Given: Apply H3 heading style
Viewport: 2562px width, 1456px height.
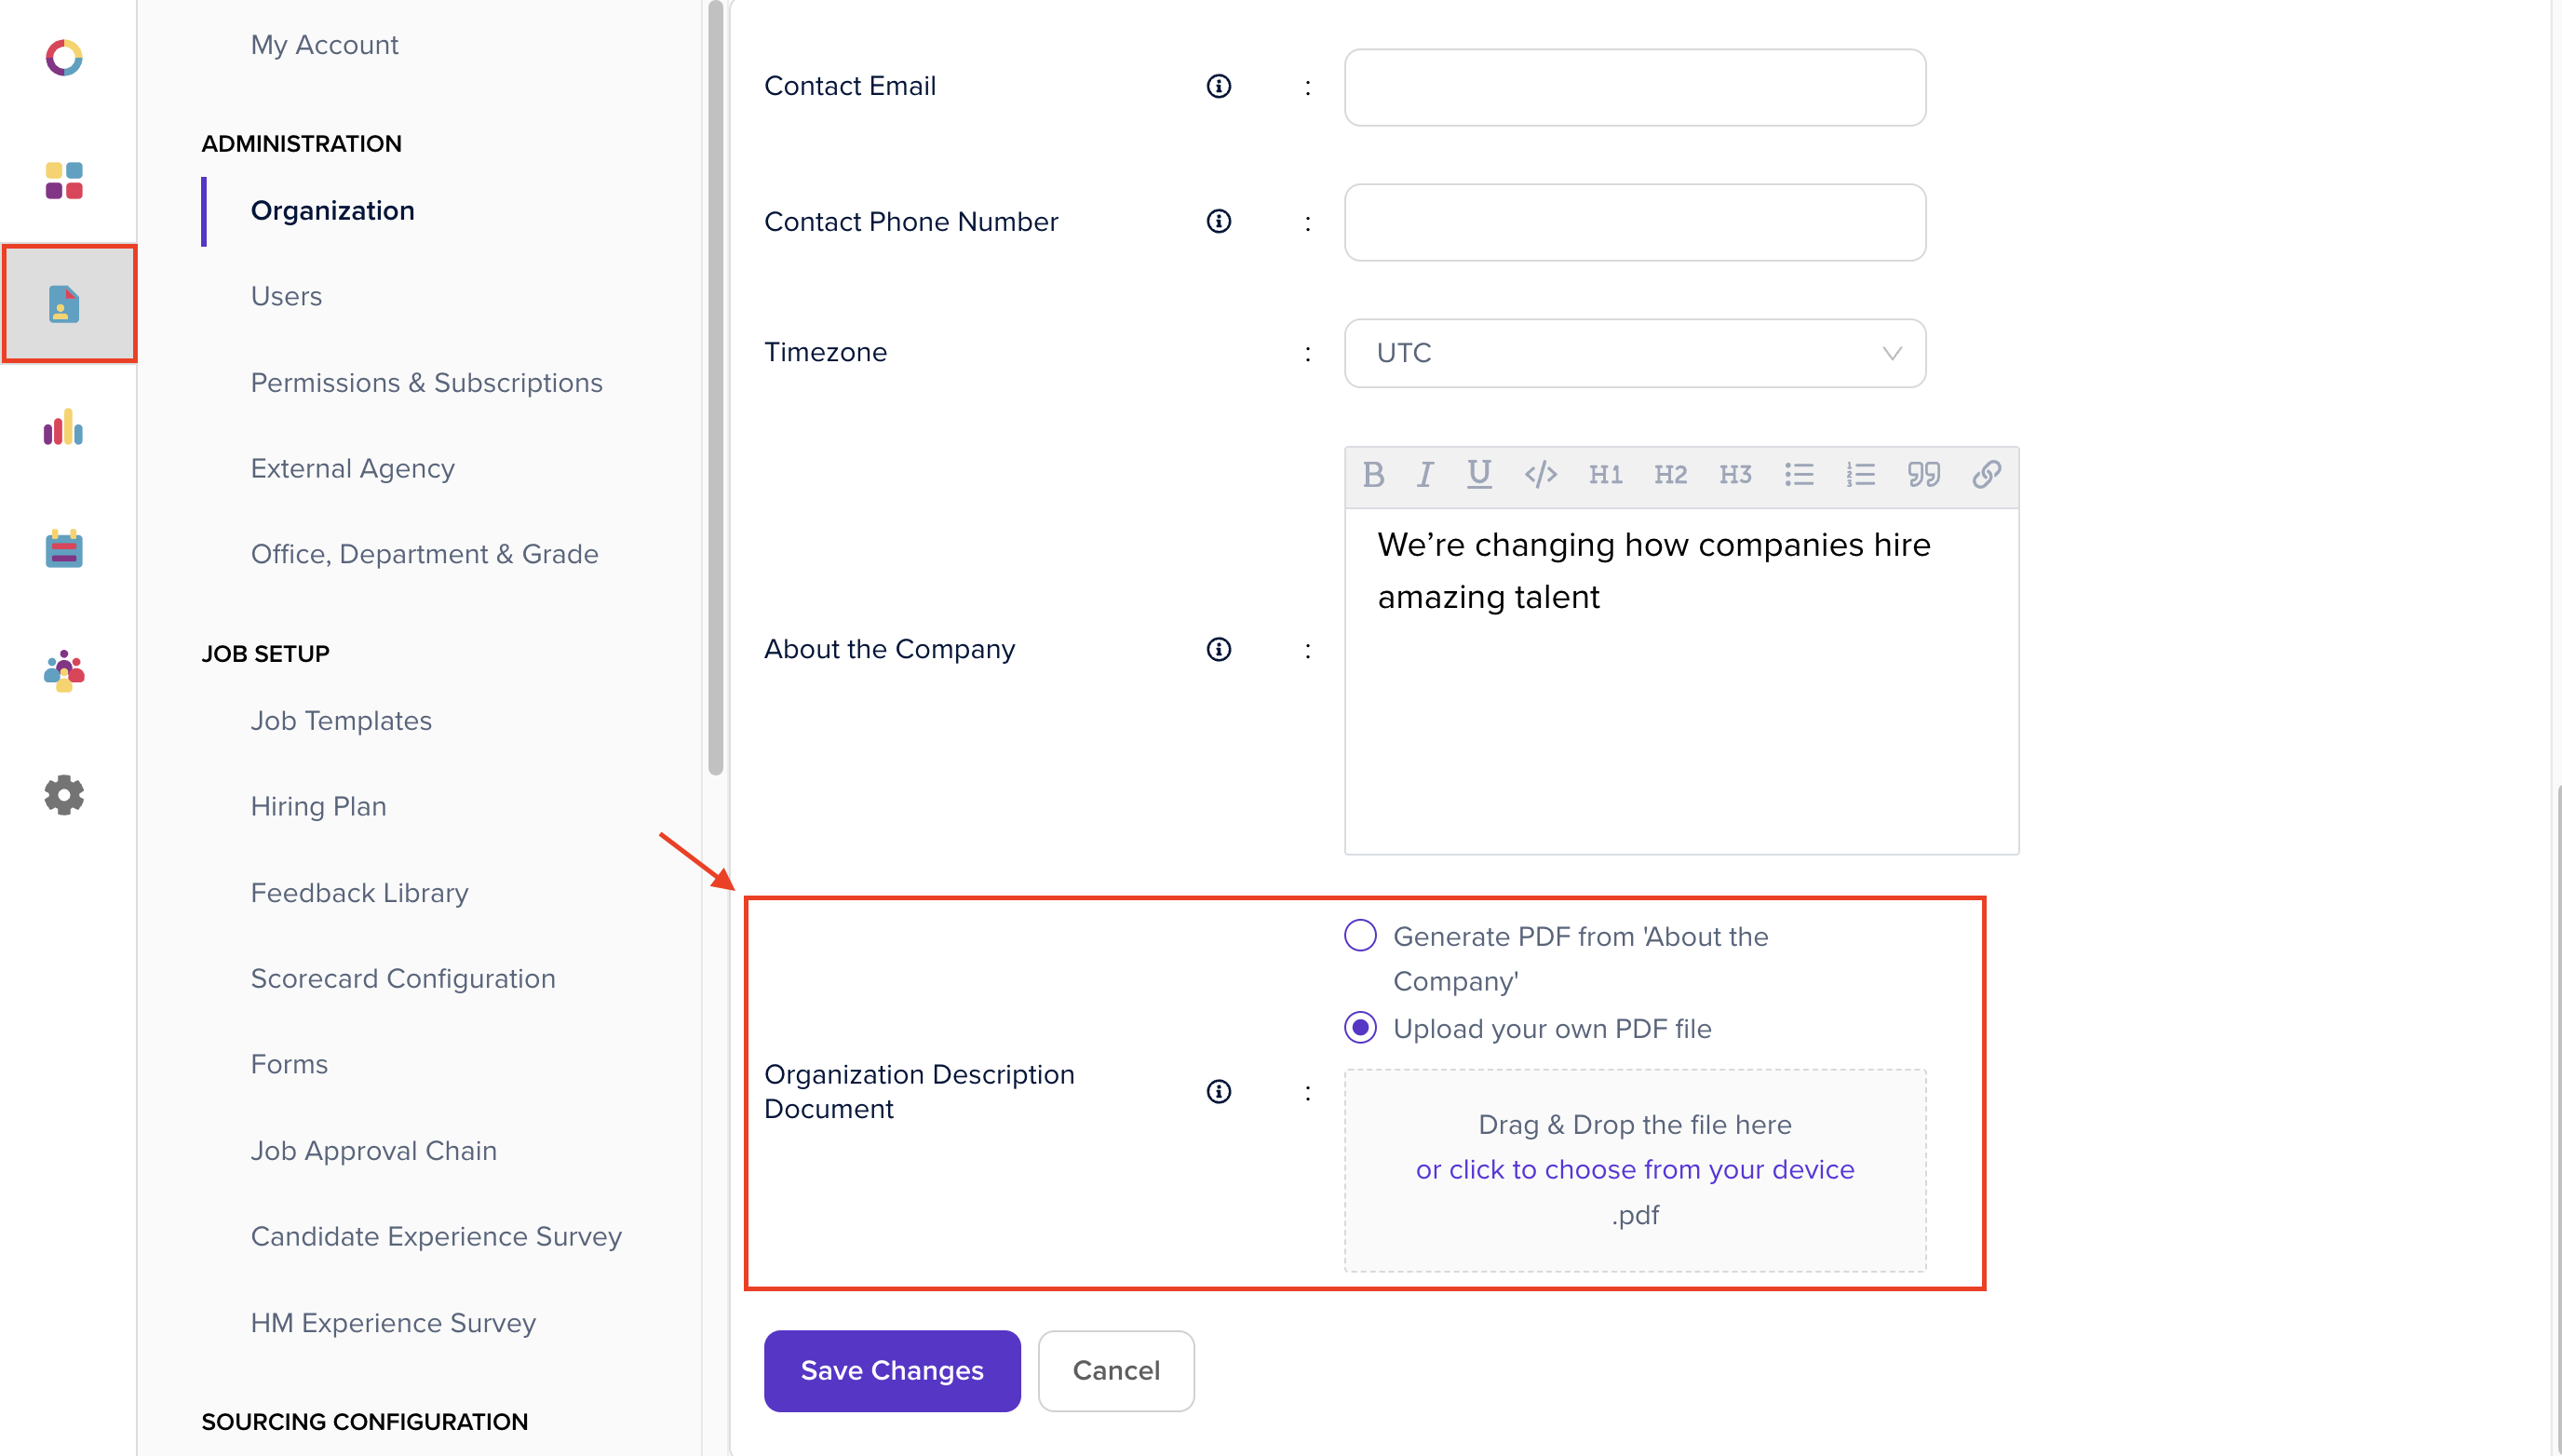Looking at the screenshot, I should [x=1735, y=474].
